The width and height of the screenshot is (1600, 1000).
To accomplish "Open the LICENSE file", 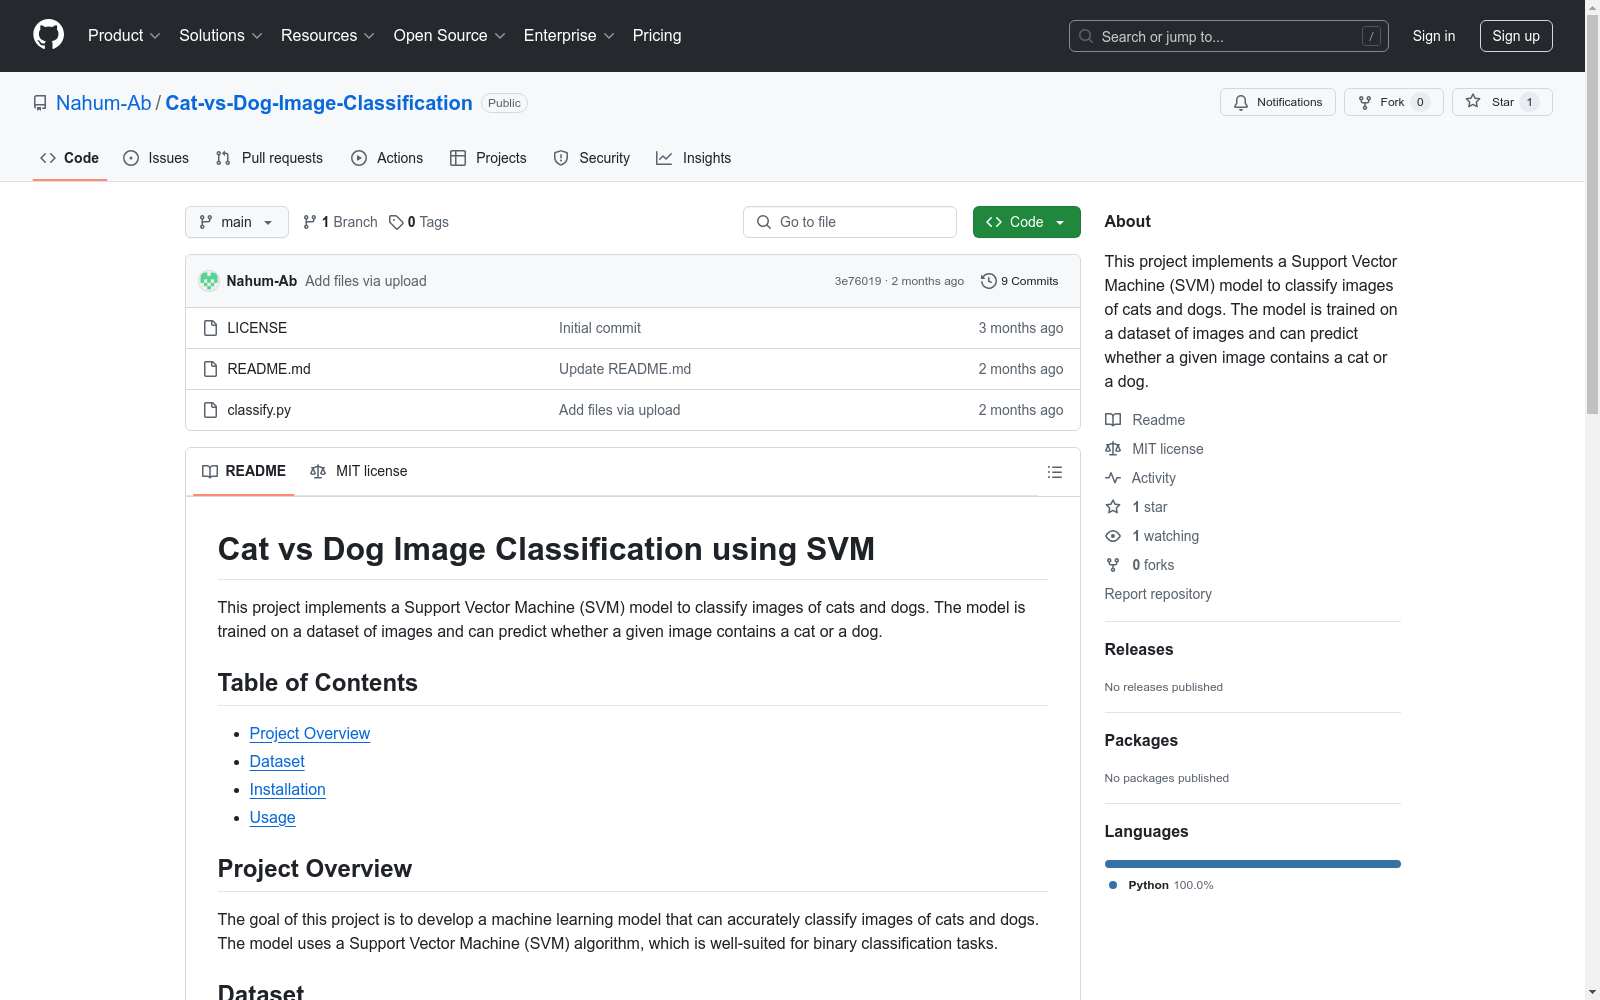I will tap(257, 328).
